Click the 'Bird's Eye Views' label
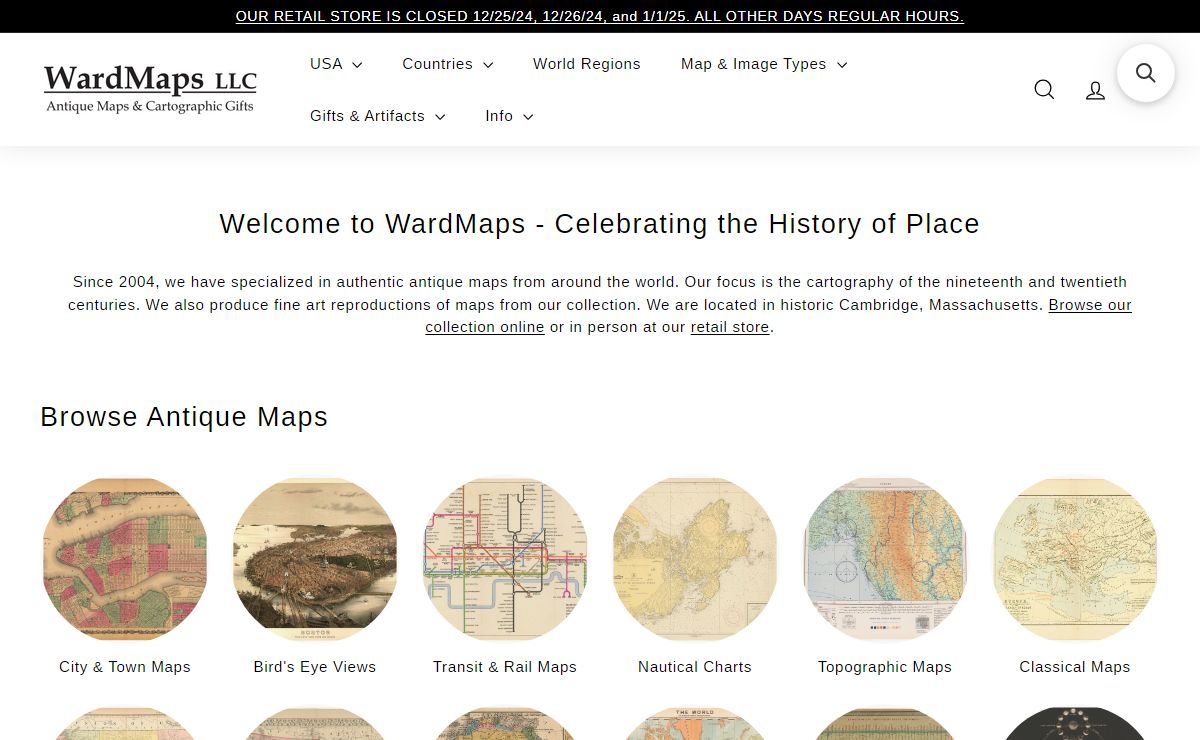1200x740 pixels. pyautogui.click(x=315, y=667)
